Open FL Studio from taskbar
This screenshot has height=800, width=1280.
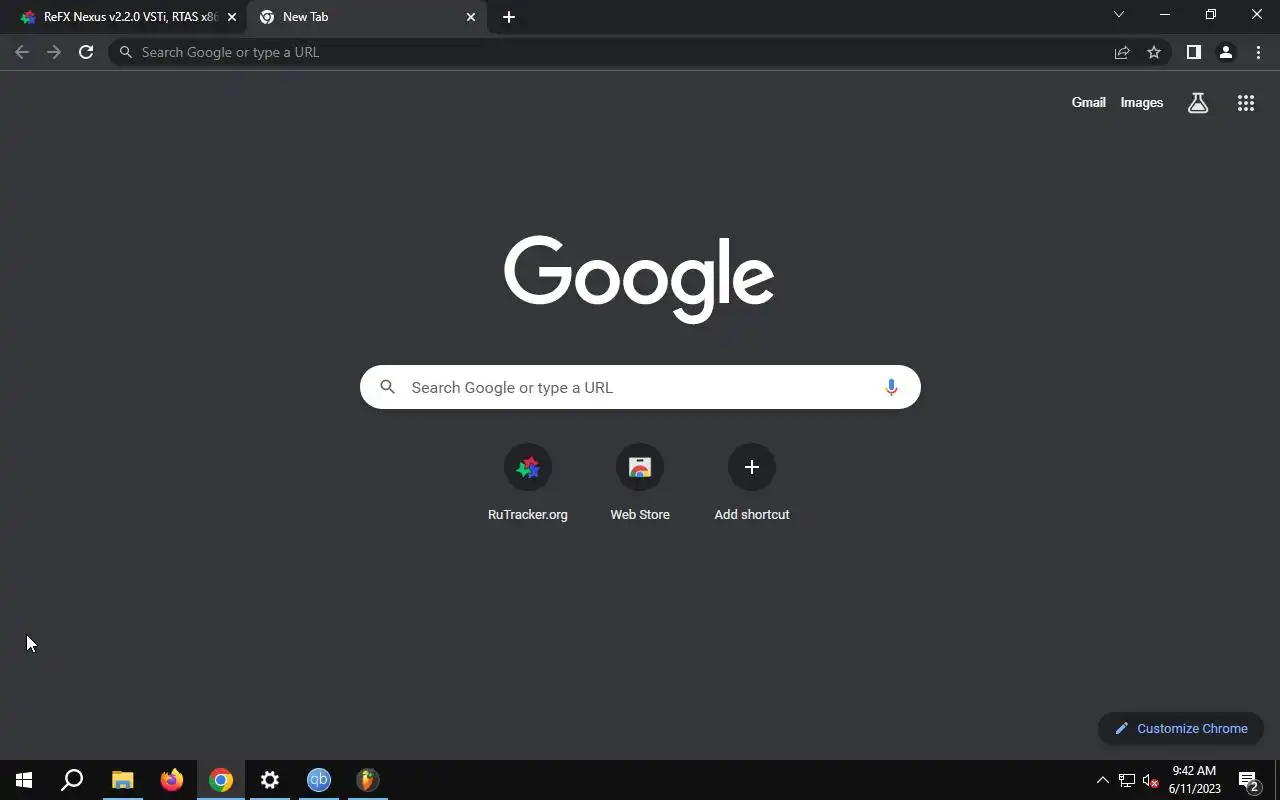pos(368,780)
